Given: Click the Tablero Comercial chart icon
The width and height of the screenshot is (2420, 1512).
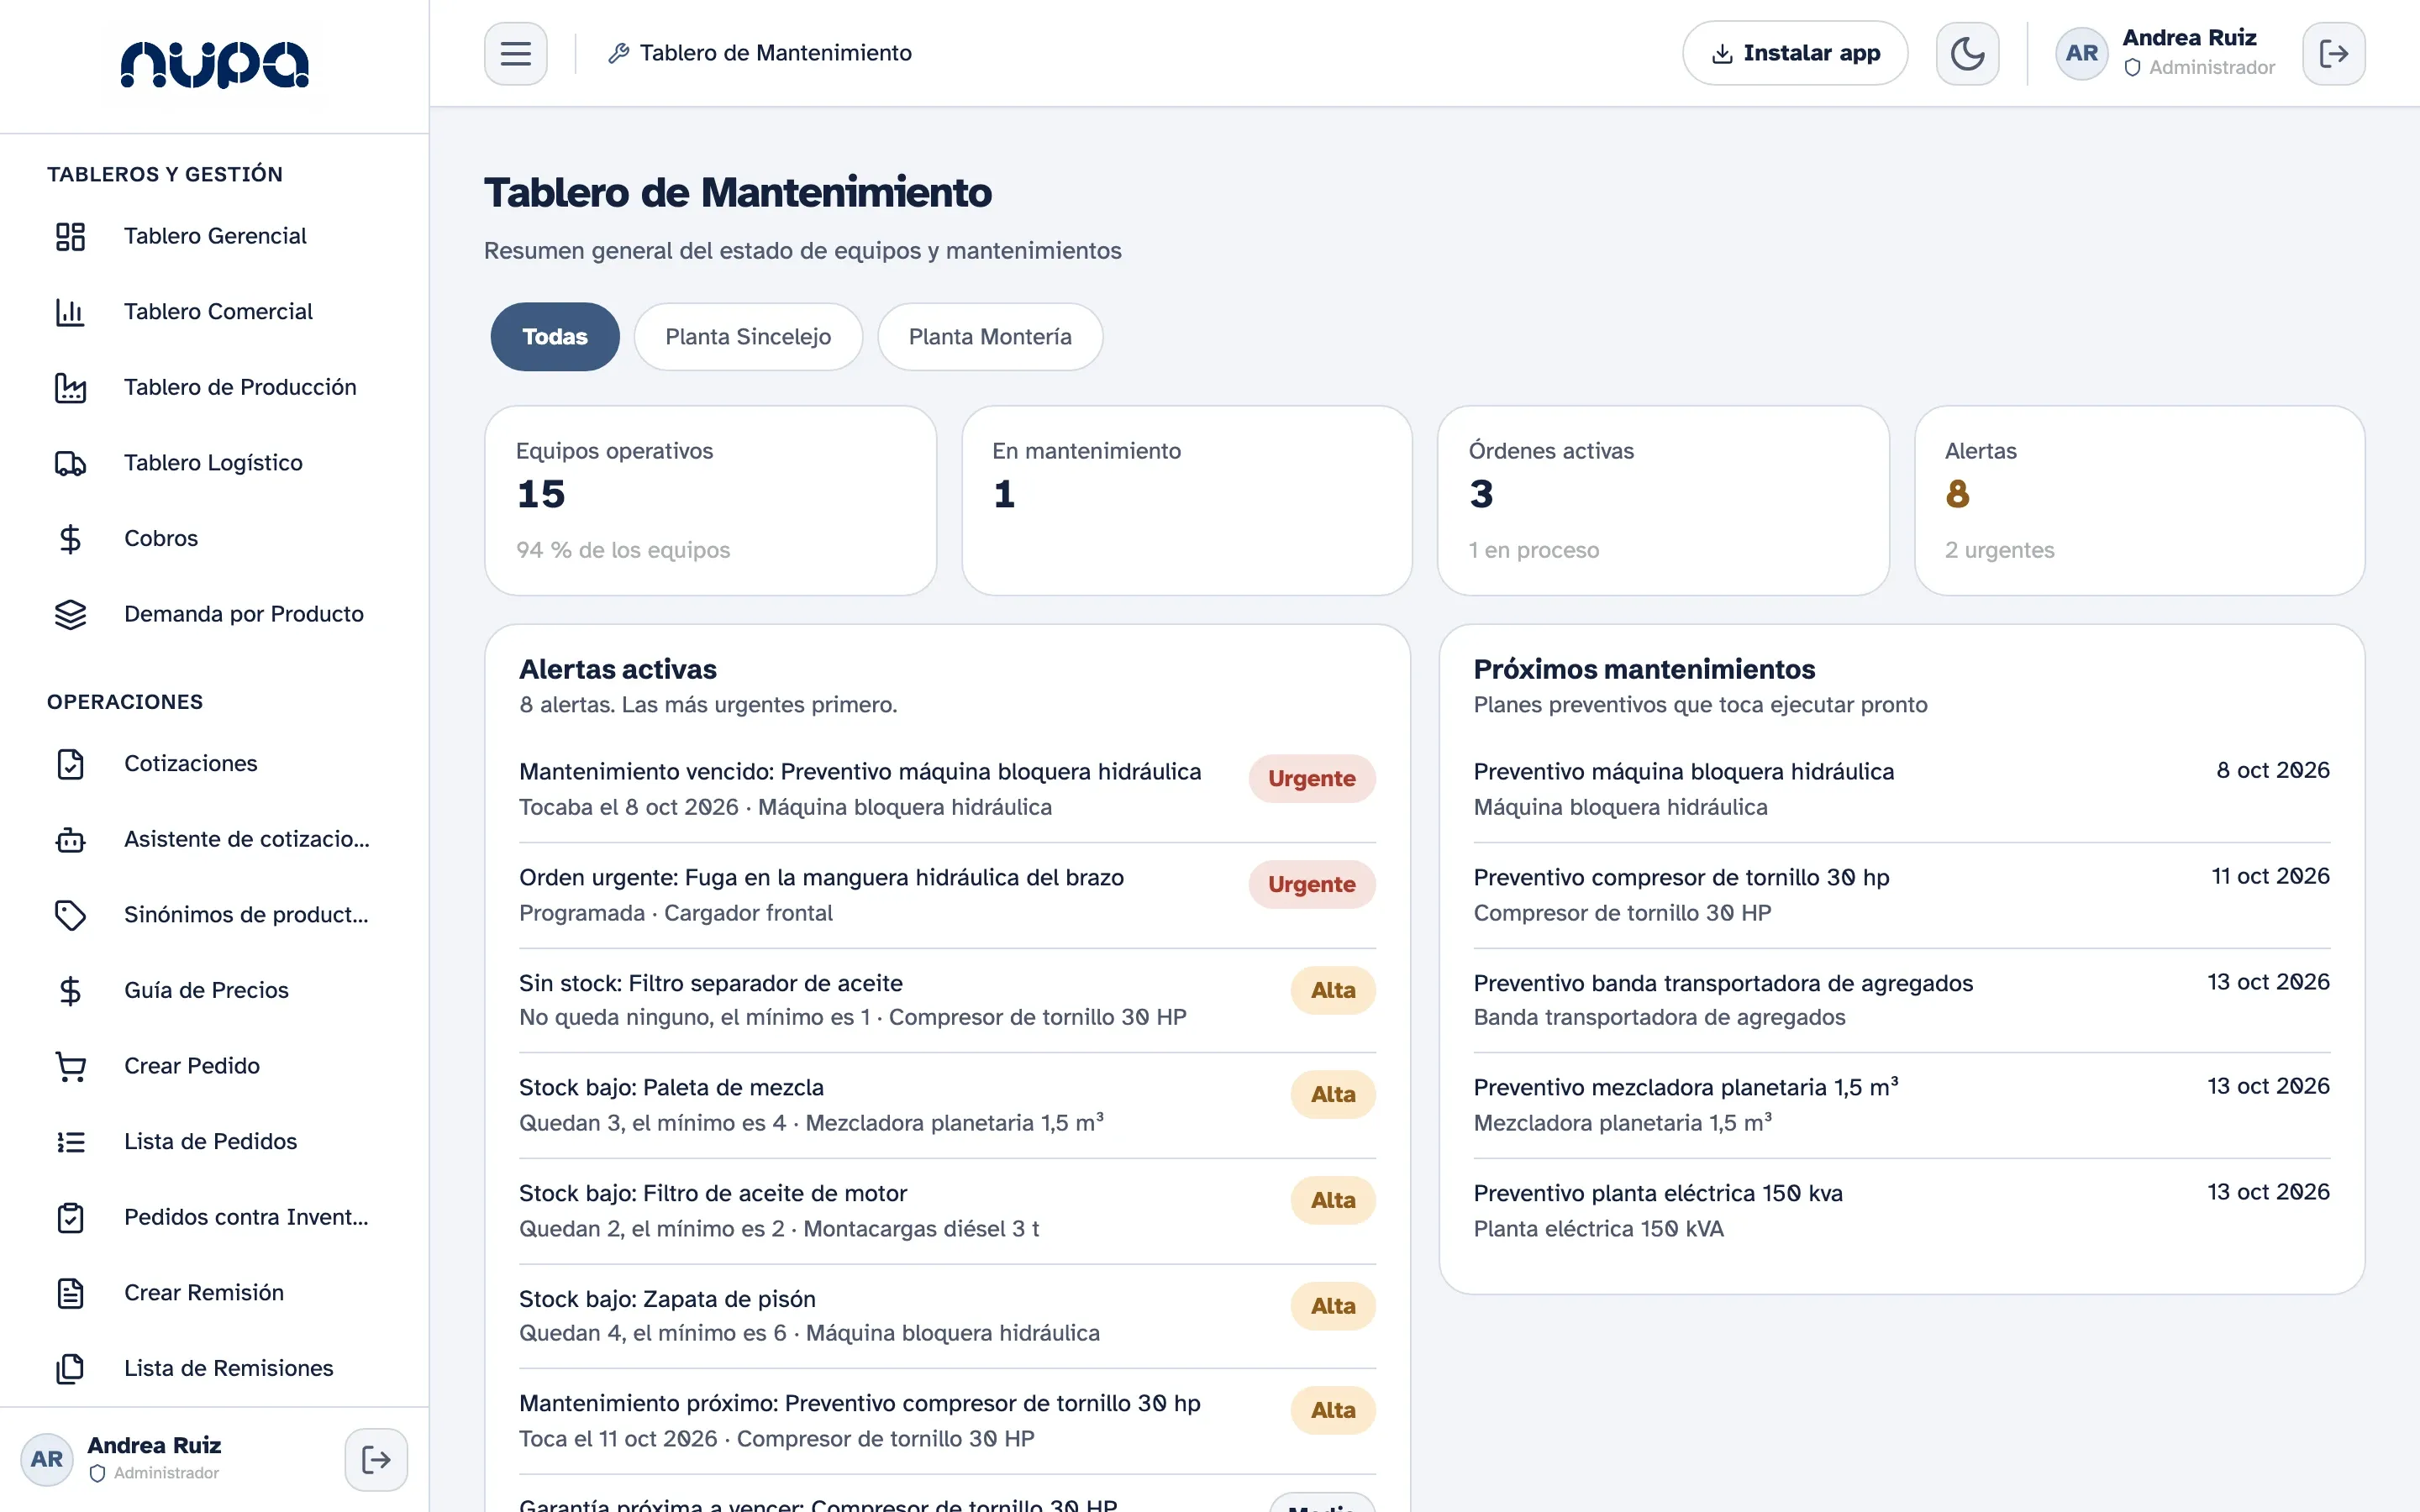Looking at the screenshot, I should 70,312.
